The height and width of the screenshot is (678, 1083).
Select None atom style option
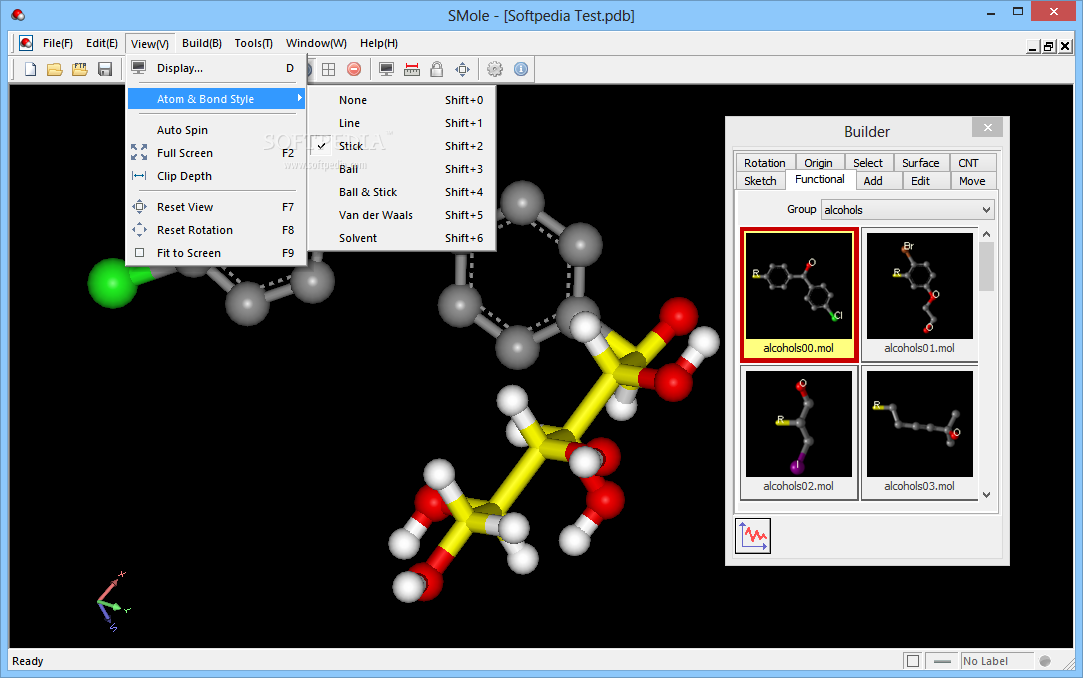coord(402,100)
